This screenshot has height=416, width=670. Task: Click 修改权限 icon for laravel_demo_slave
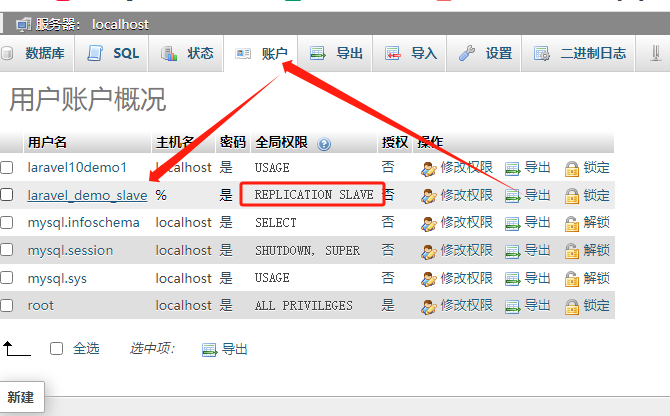429,196
